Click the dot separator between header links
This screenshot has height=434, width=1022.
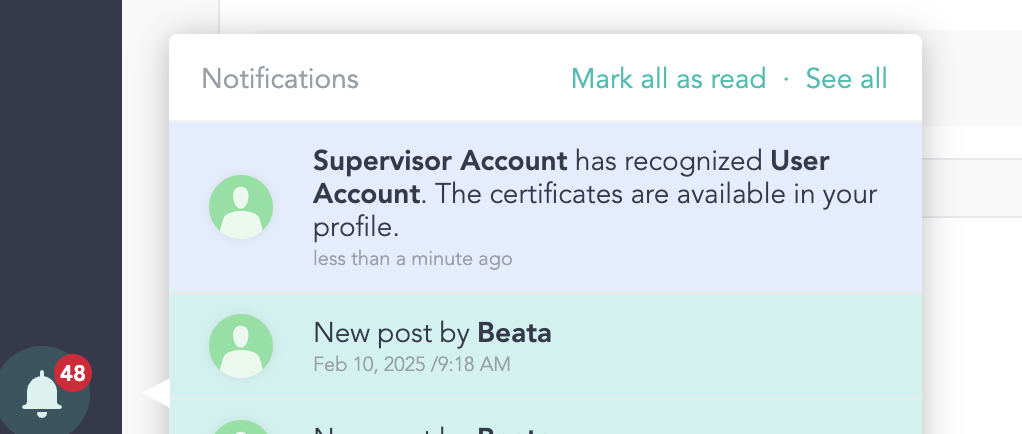coord(786,78)
